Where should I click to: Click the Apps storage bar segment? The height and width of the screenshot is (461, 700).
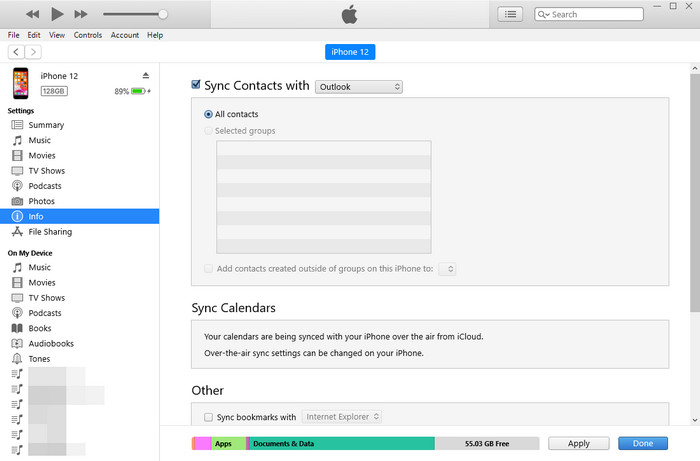[x=228, y=444]
